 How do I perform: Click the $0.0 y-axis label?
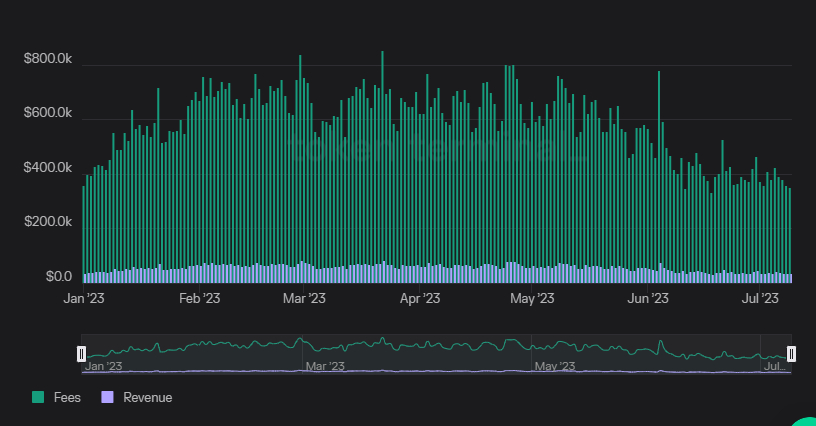coord(58,276)
